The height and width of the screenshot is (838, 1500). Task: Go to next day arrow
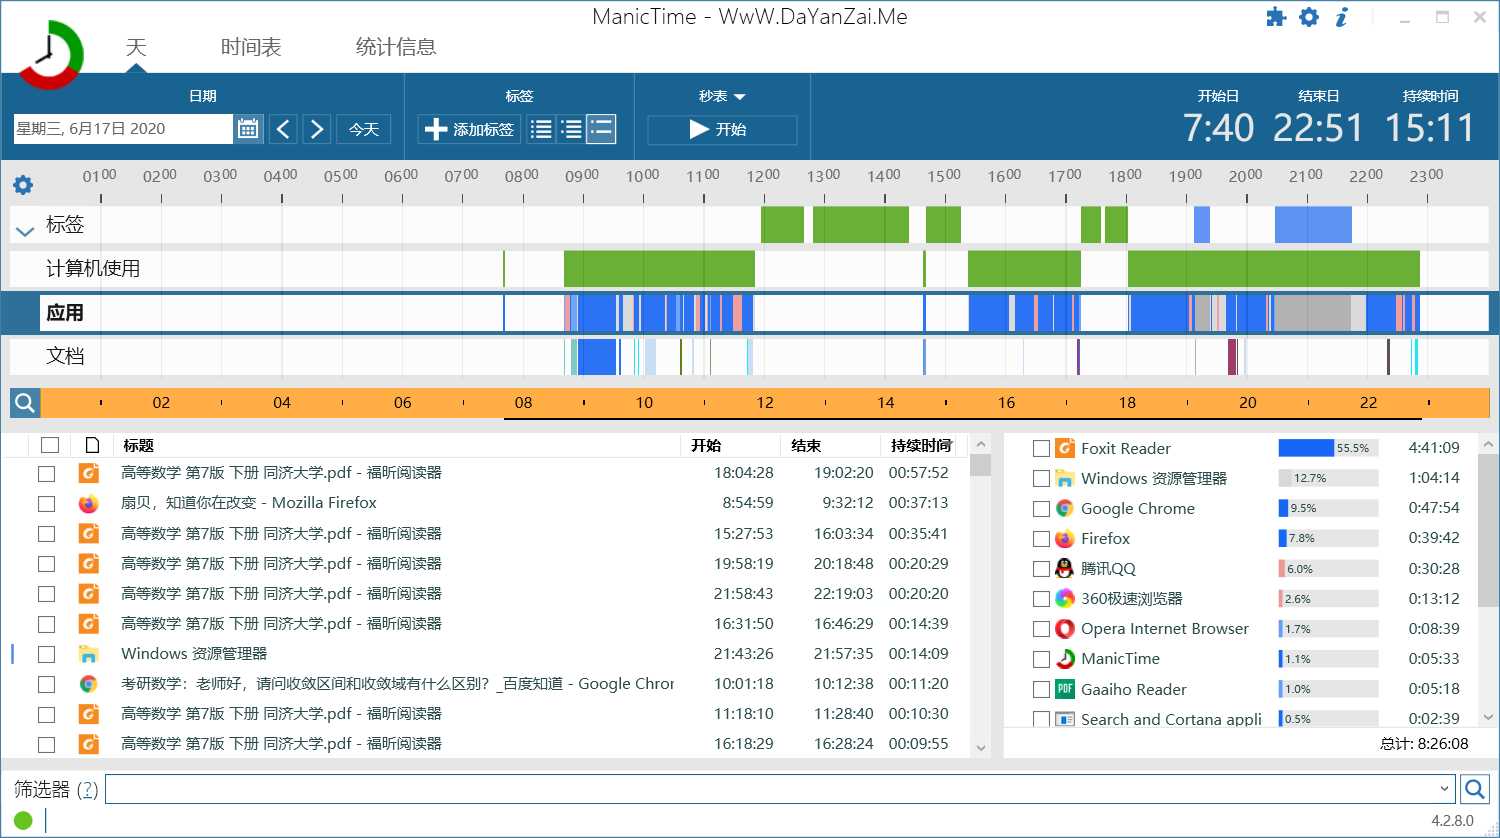[x=317, y=129]
